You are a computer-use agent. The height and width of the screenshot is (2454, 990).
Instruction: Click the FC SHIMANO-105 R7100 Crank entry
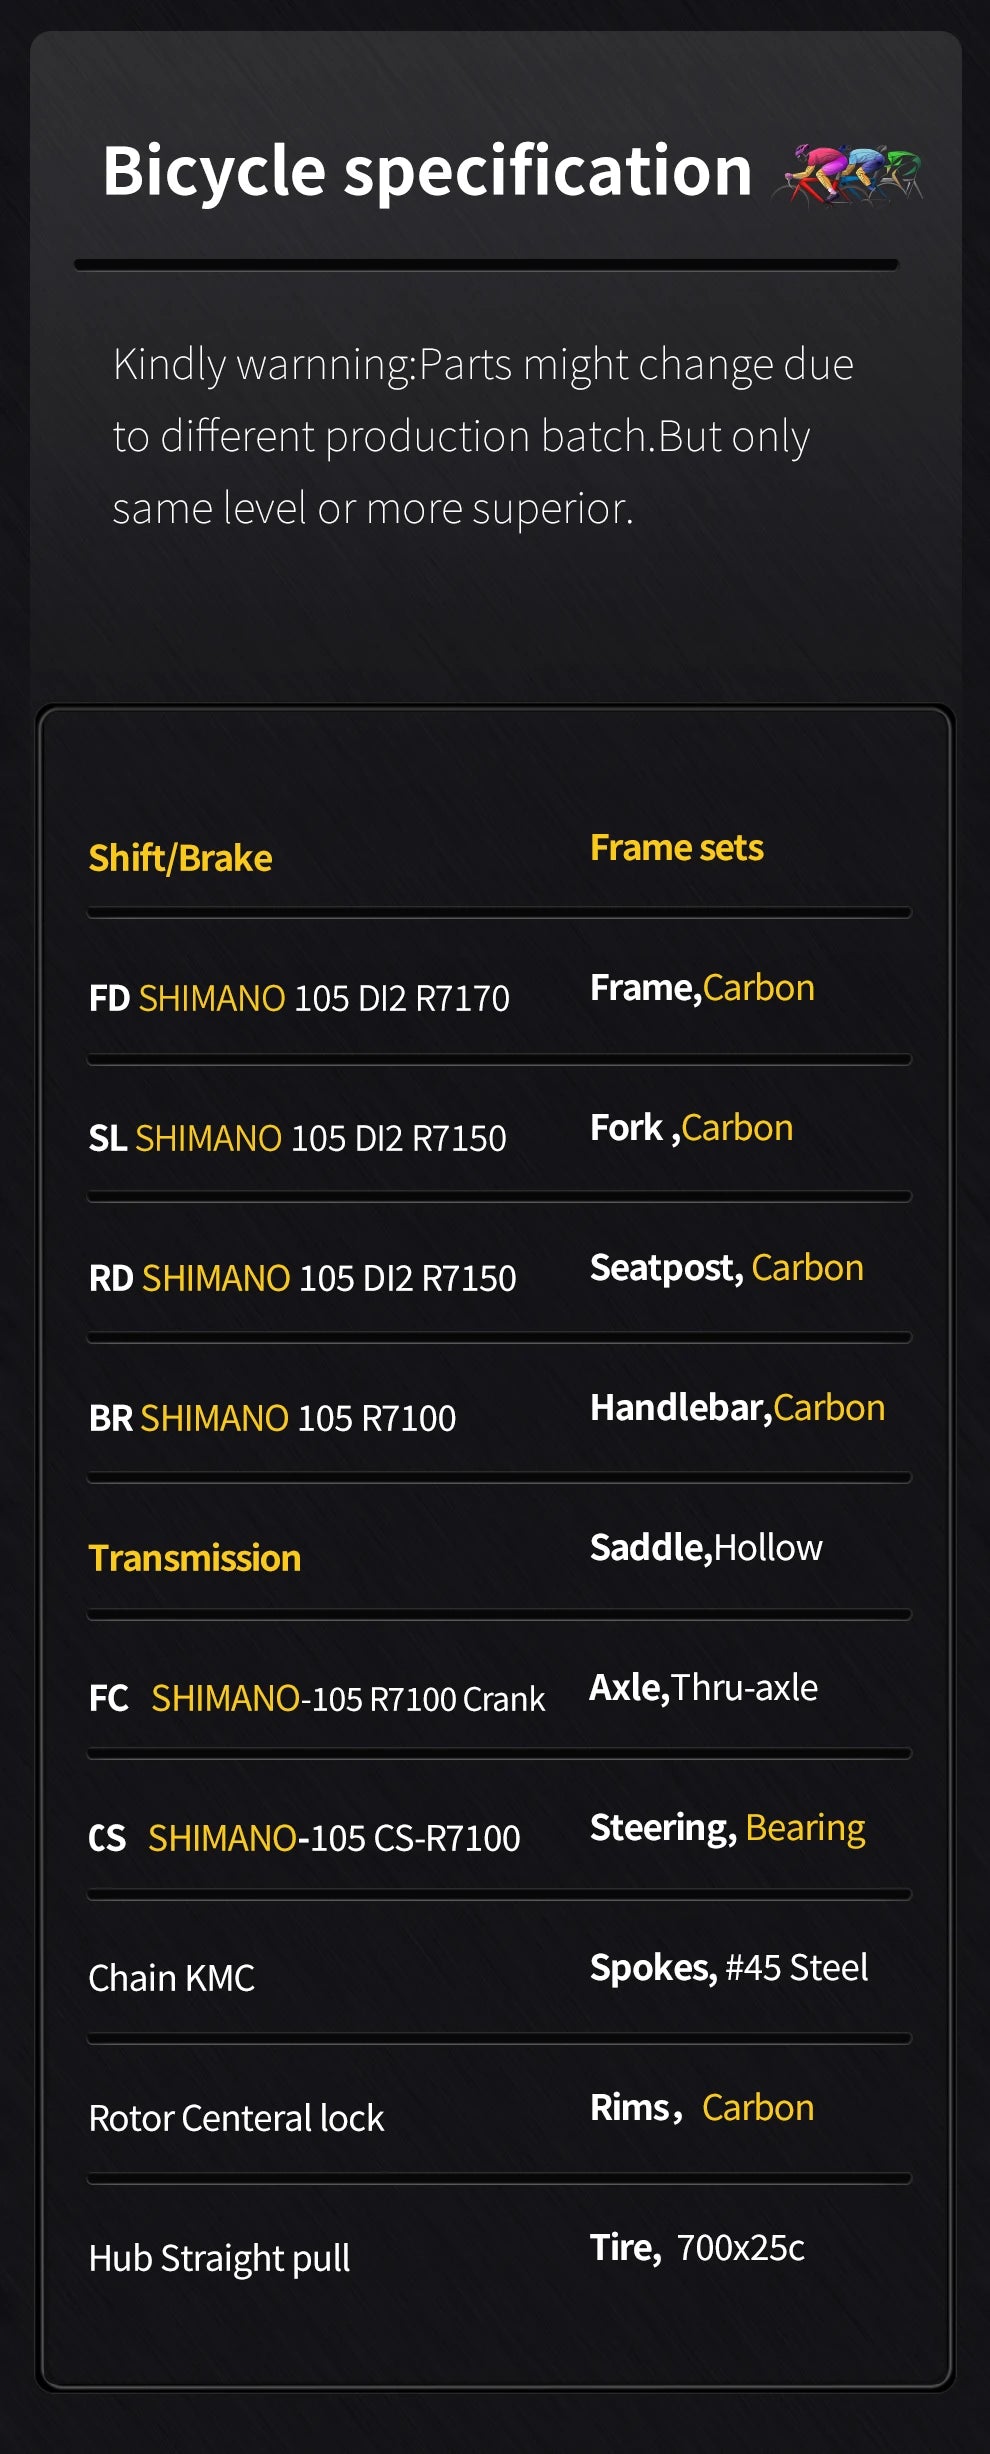[x=316, y=1698]
